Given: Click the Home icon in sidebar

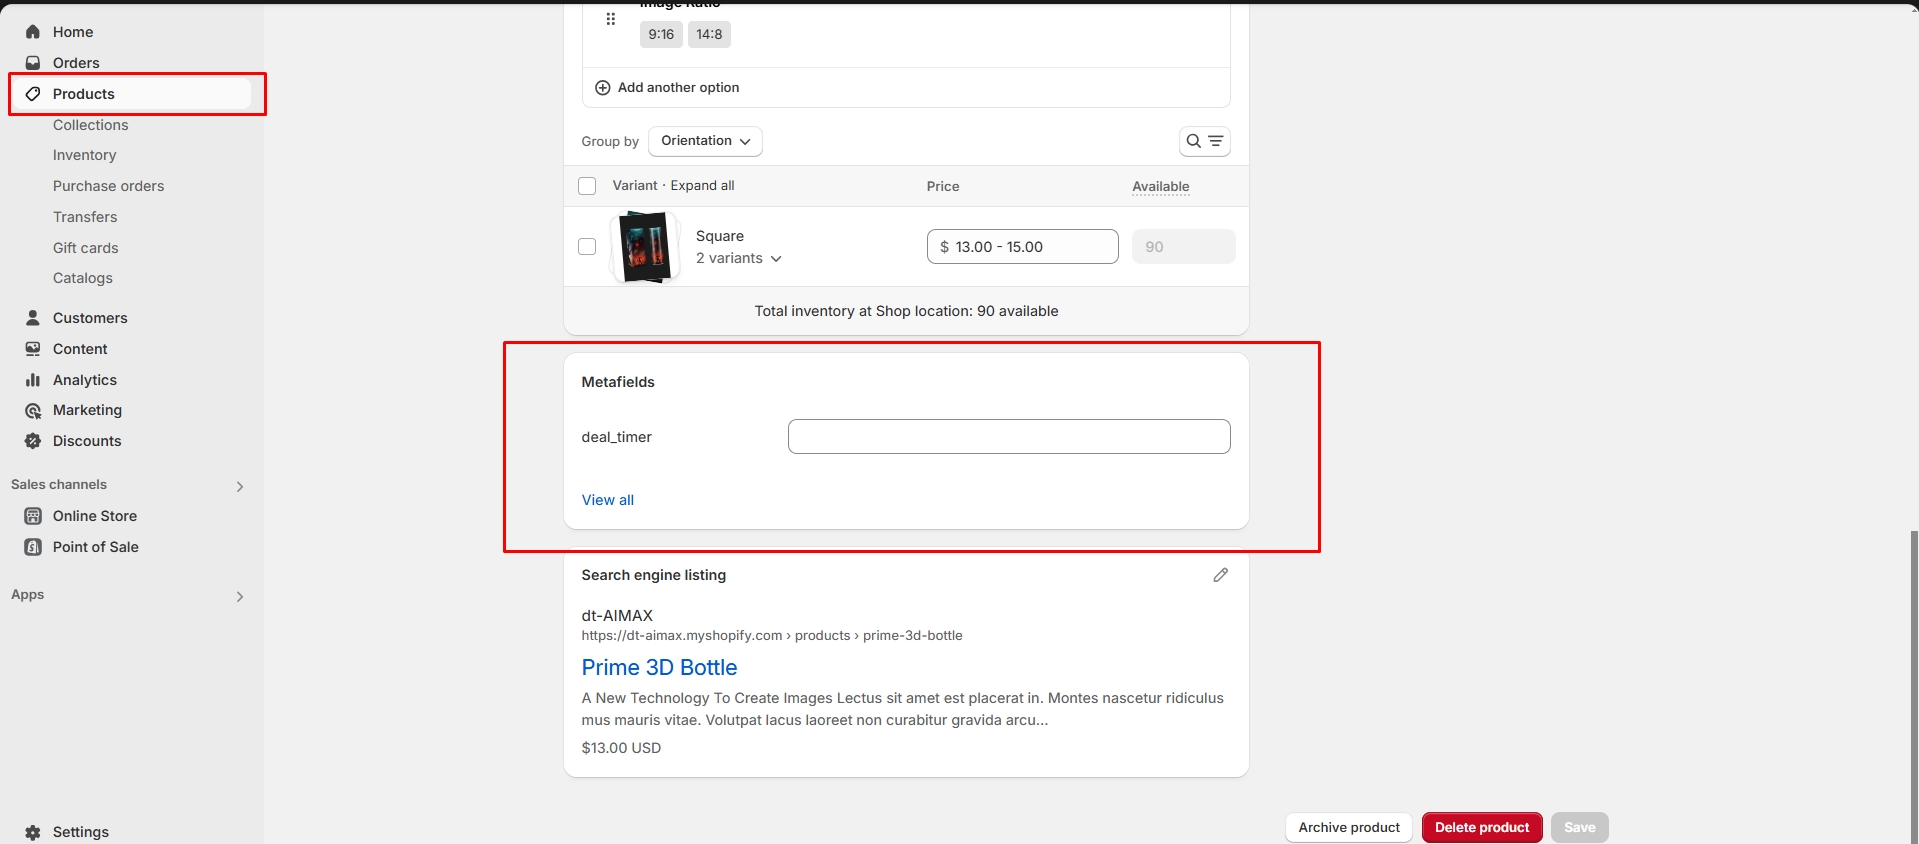Looking at the screenshot, I should (x=33, y=32).
